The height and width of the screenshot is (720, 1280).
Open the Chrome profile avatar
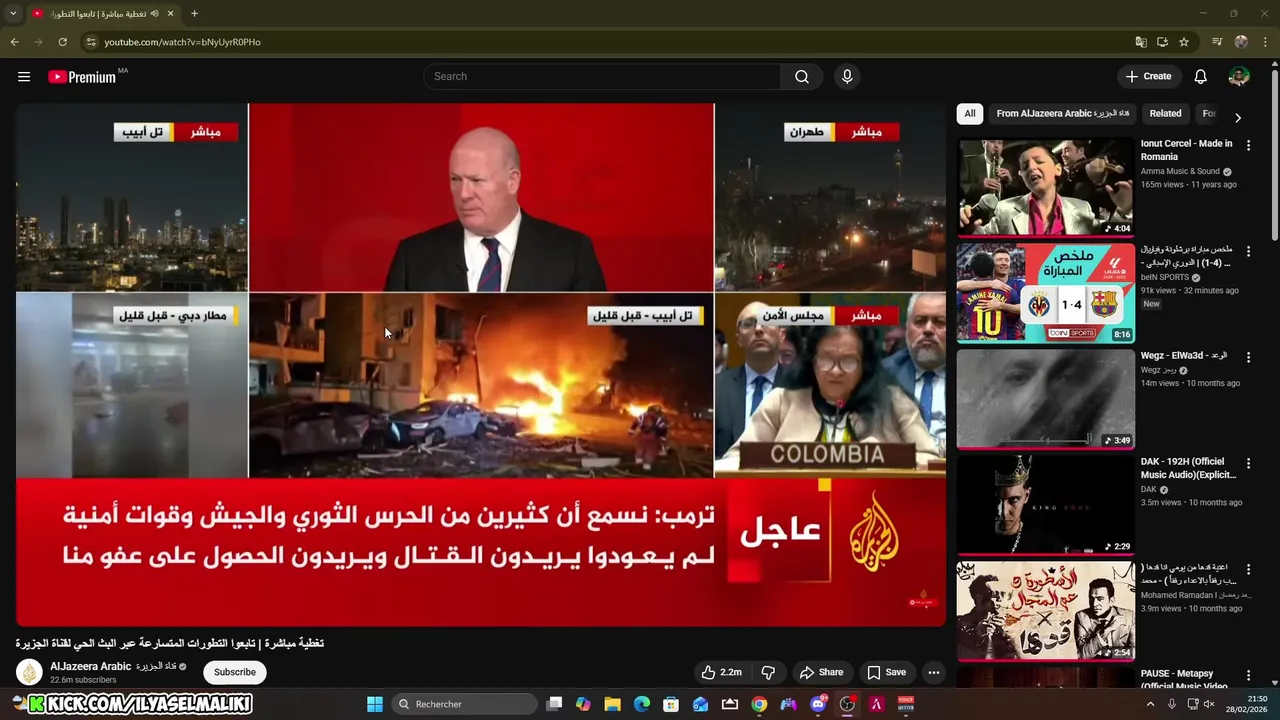(1241, 42)
